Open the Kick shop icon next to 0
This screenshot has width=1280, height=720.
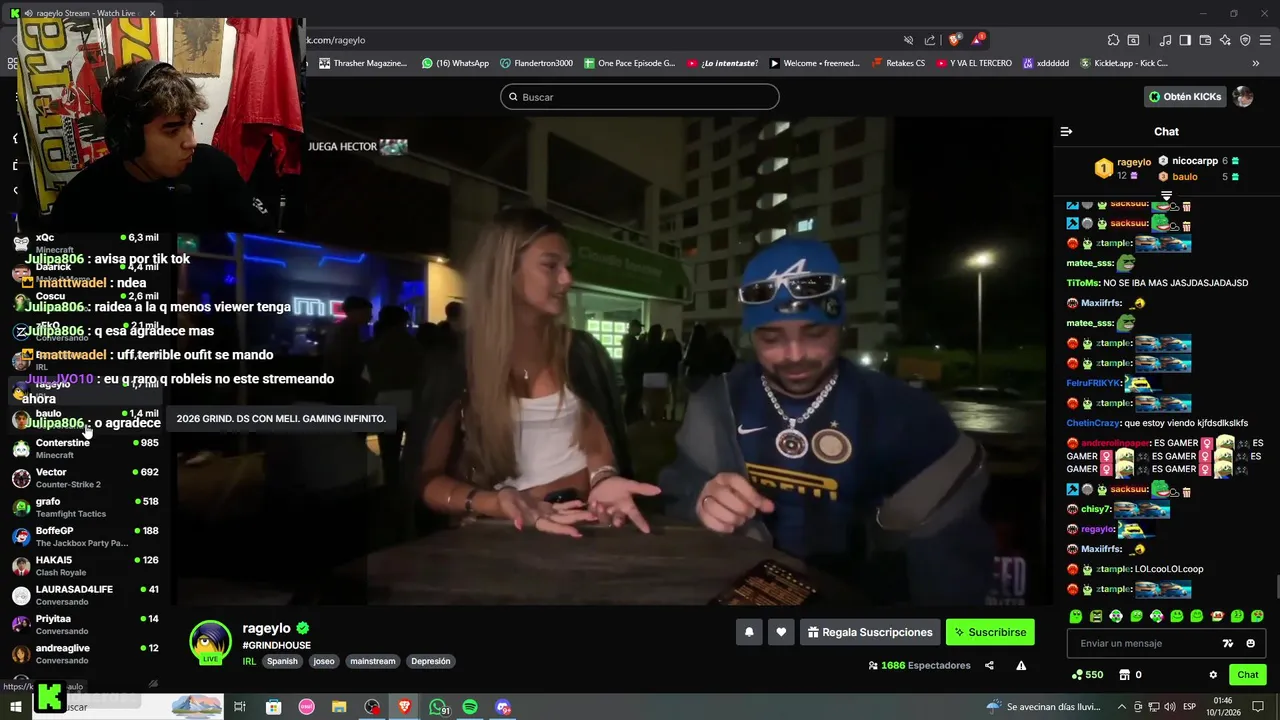pos(1124,675)
